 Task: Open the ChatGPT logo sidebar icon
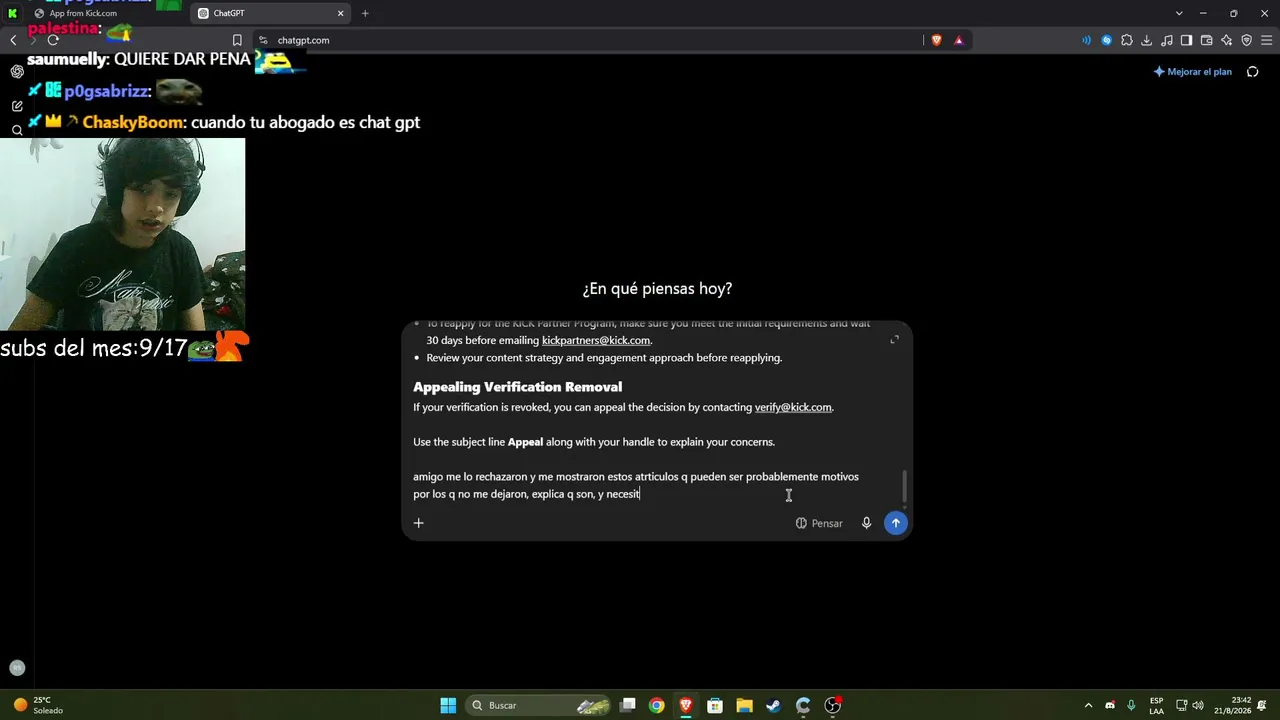(17, 72)
